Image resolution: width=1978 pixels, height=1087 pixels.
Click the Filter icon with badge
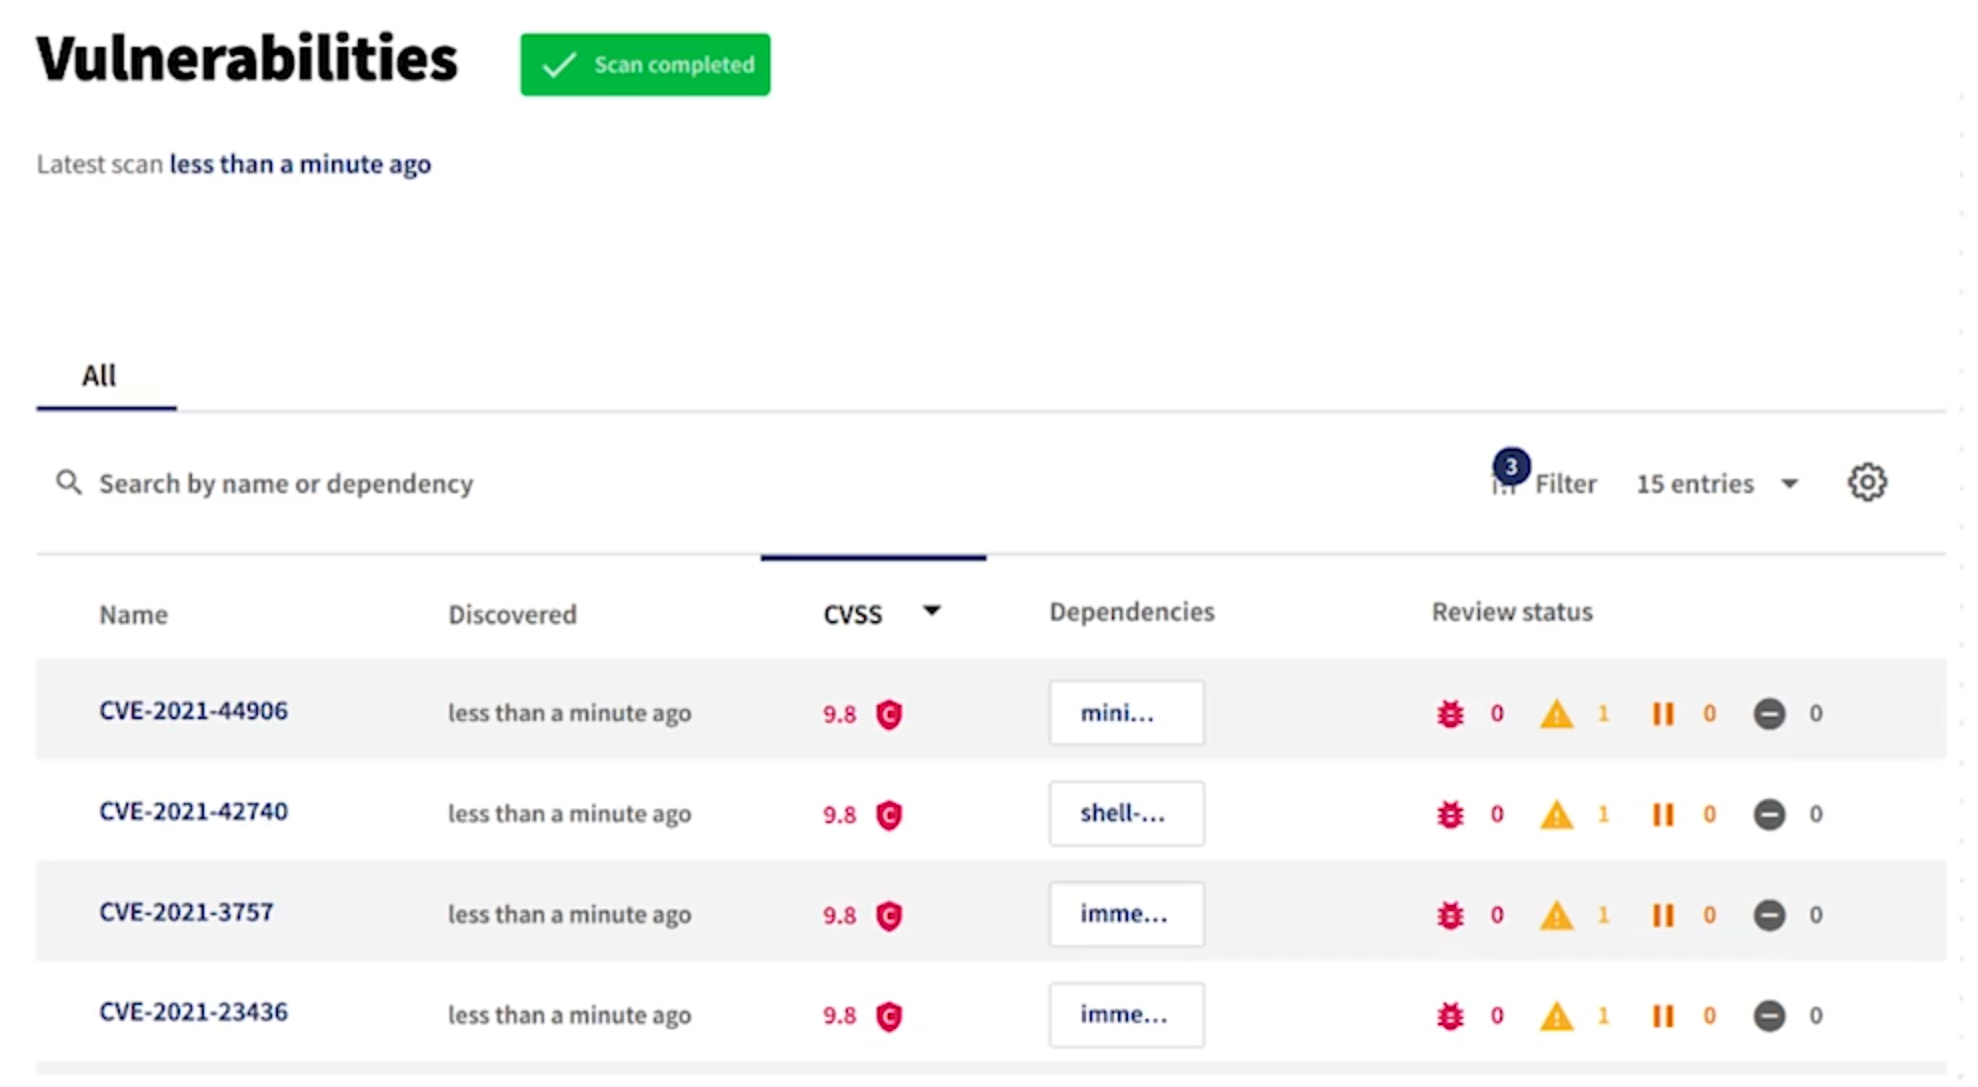click(x=1505, y=479)
